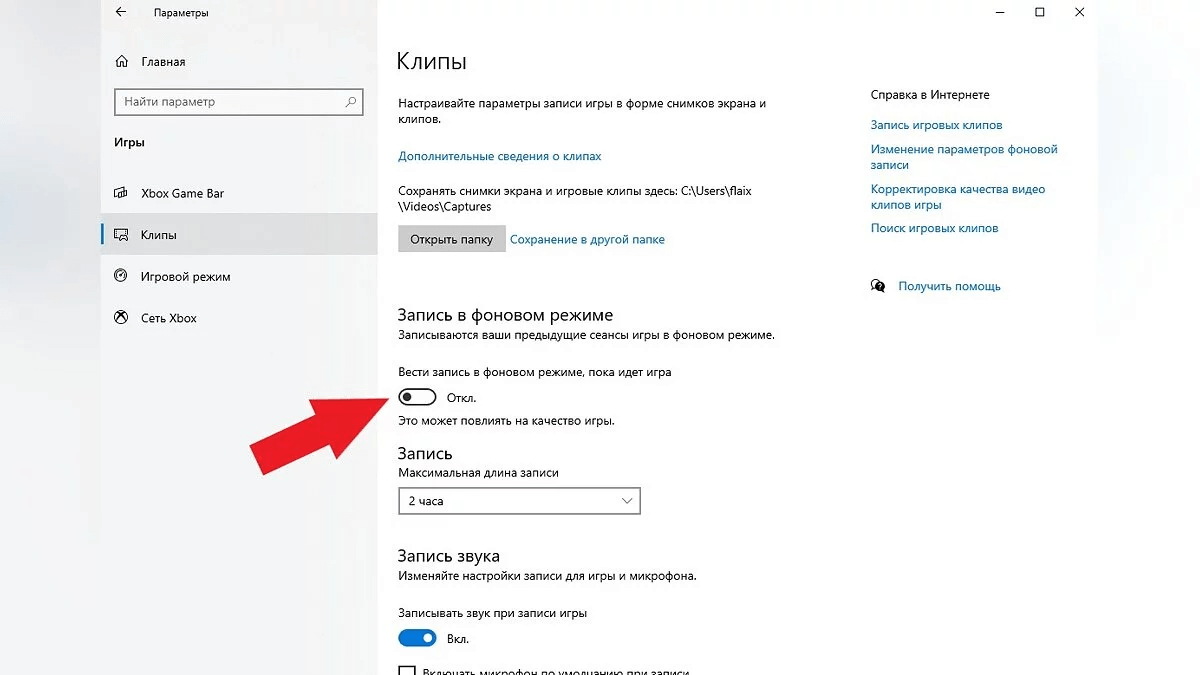
Task: Open the Максимальная длина записи dropdown showing 2 часа
Action: click(x=519, y=500)
